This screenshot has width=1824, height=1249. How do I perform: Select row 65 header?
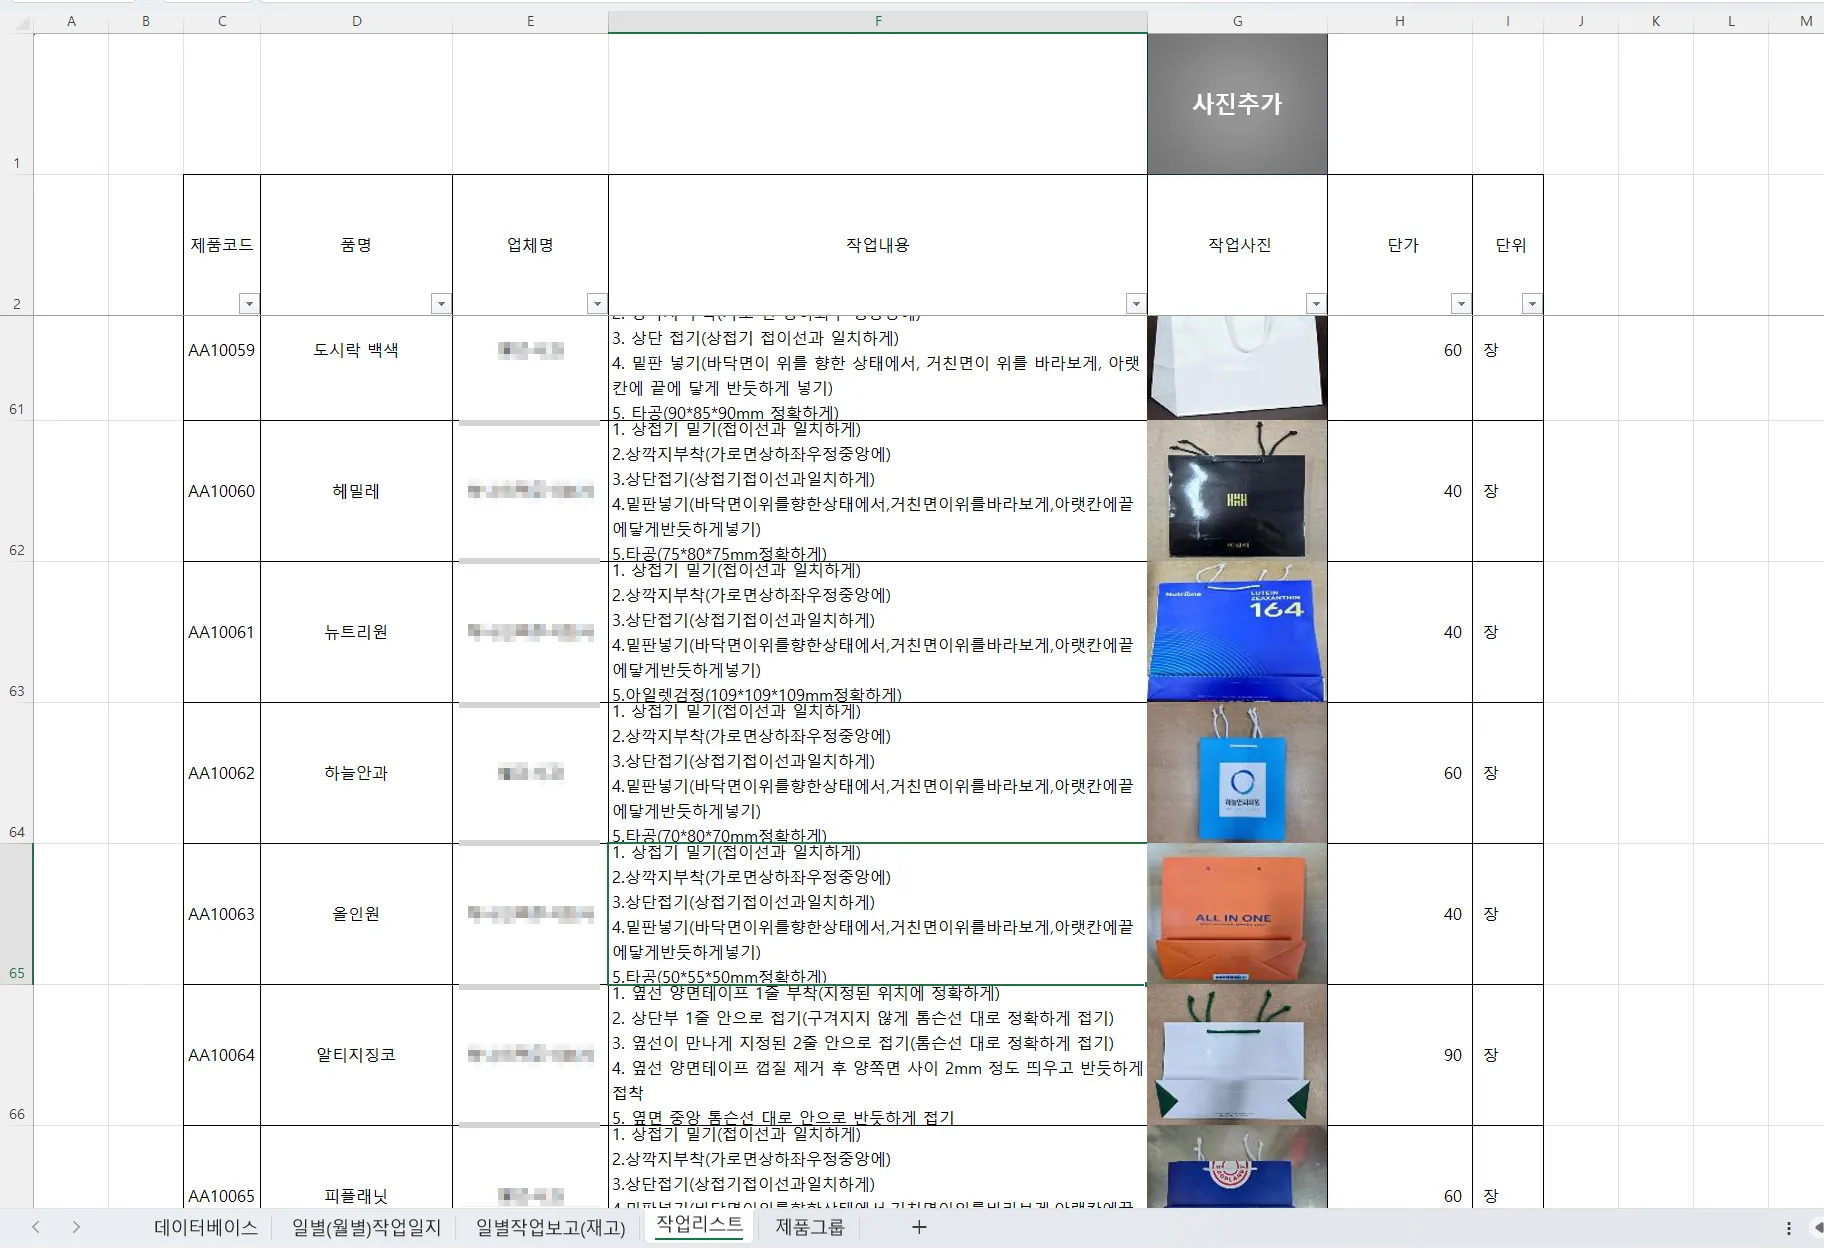pos(16,914)
